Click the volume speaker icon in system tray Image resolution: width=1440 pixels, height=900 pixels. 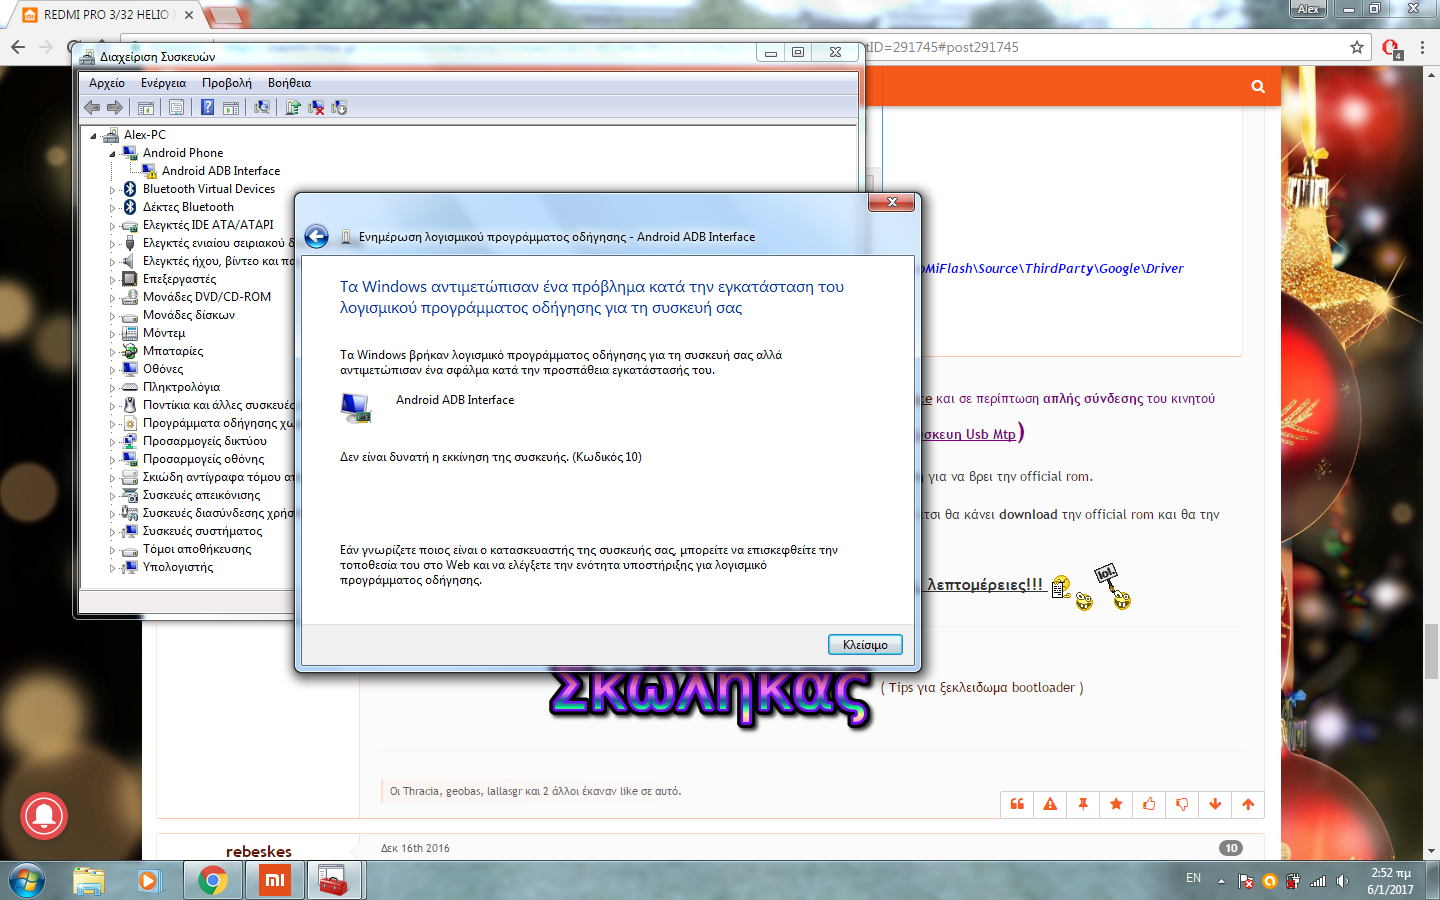[1342, 881]
